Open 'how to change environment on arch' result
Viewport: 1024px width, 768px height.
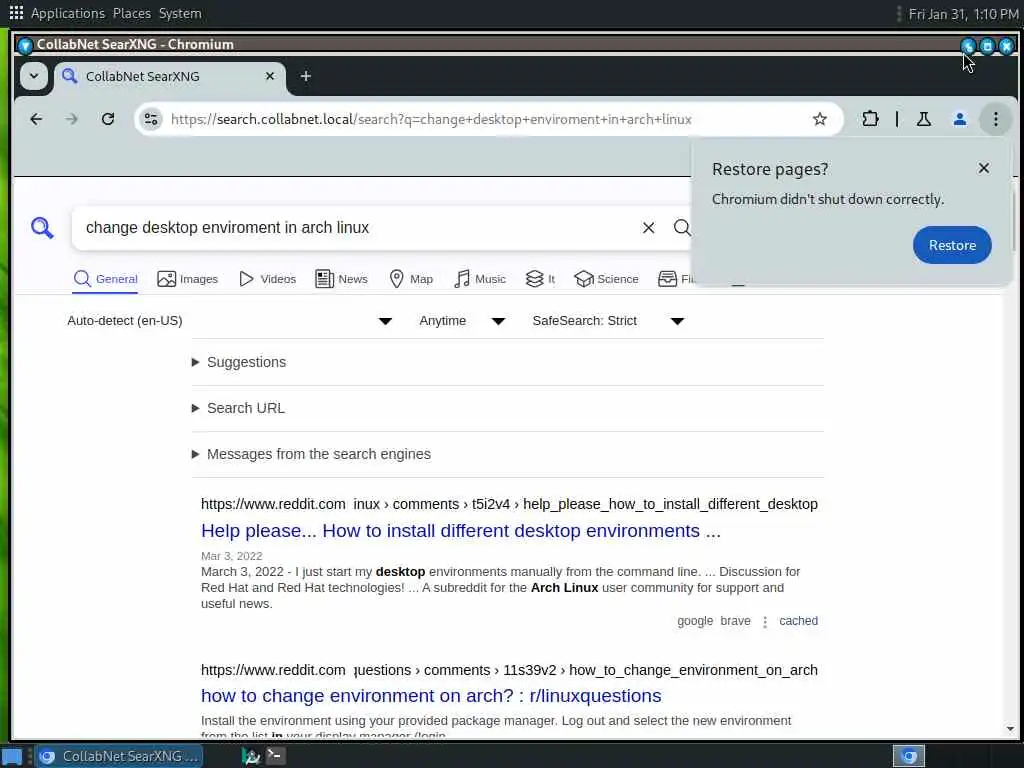click(431, 696)
